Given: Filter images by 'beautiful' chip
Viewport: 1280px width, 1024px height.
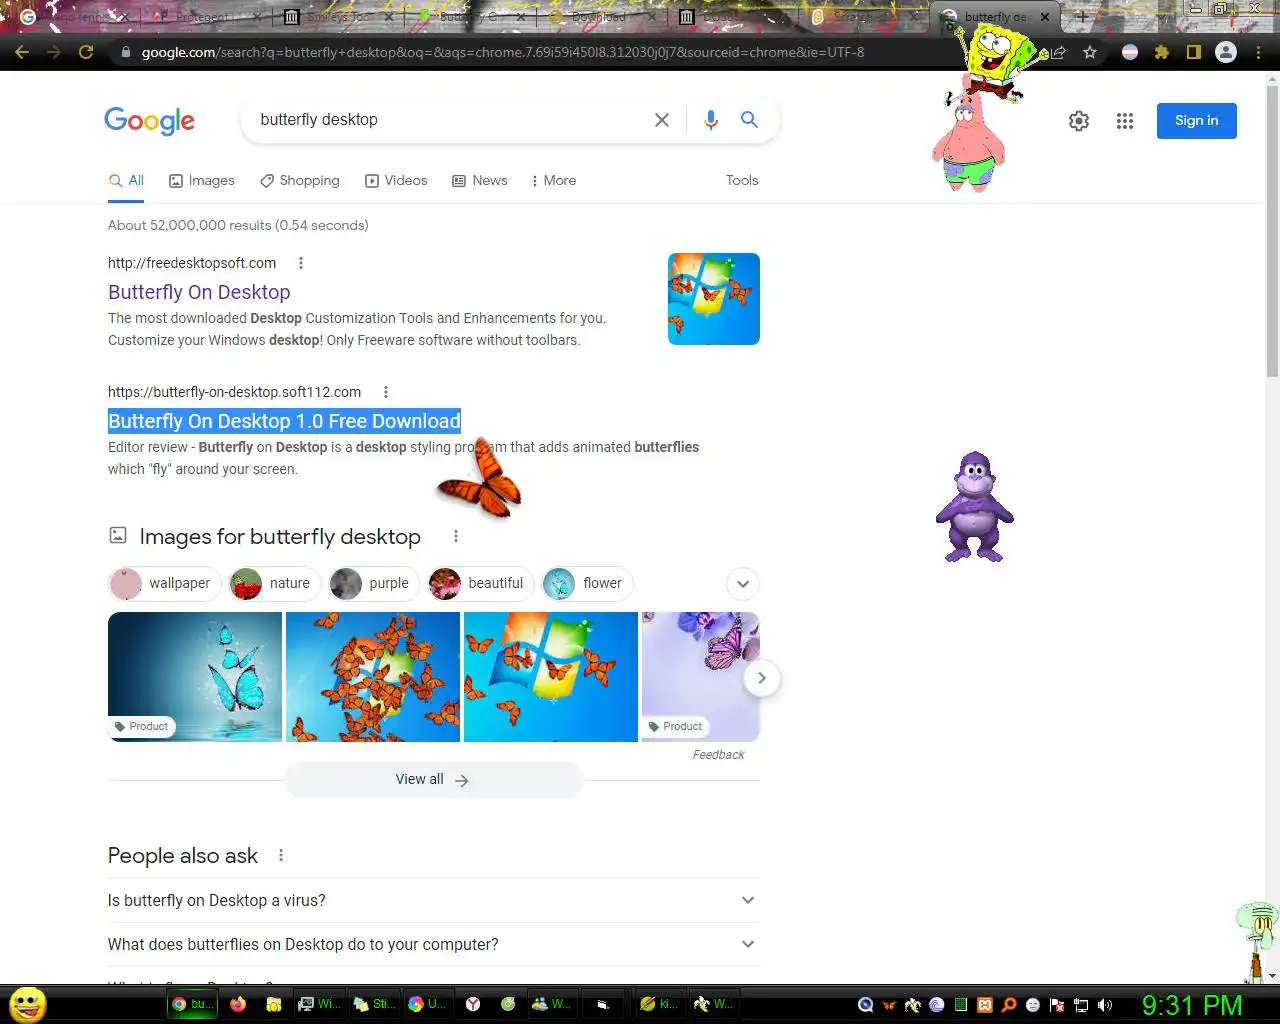Looking at the screenshot, I should pos(480,584).
